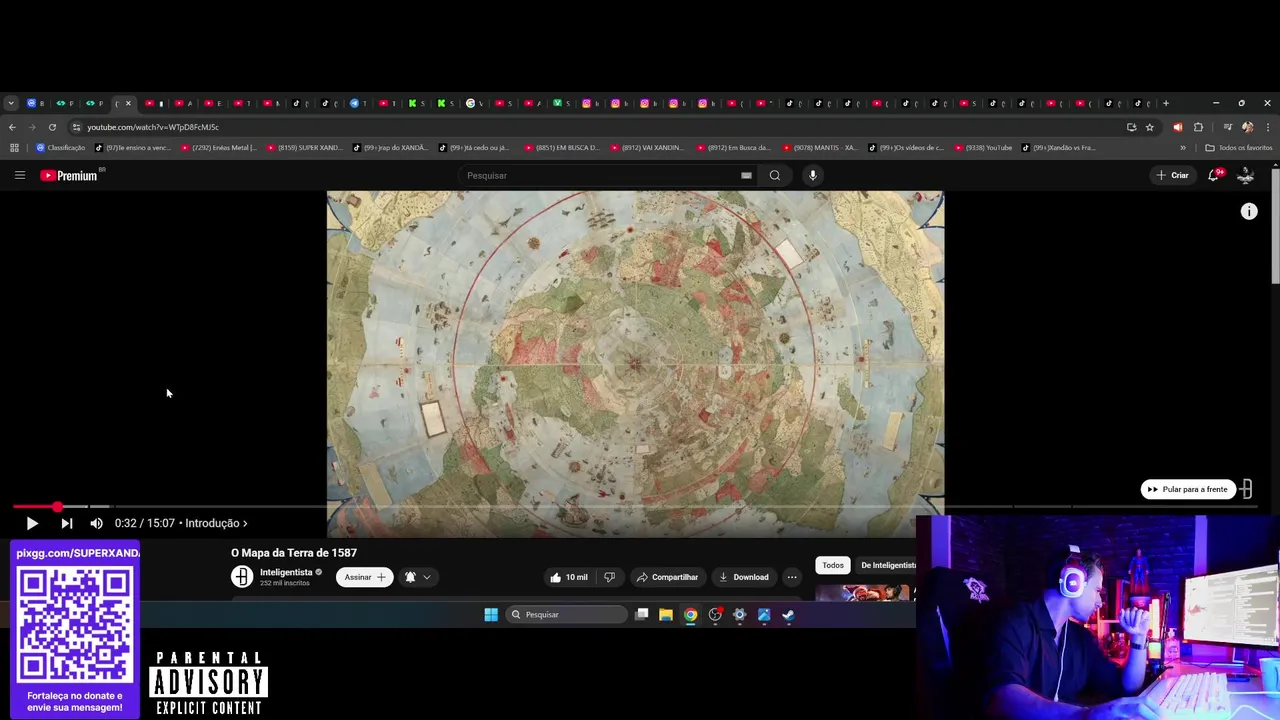The image size is (1280, 720).
Task: Click the taskbar Pesquisar search box
Action: 565,615
